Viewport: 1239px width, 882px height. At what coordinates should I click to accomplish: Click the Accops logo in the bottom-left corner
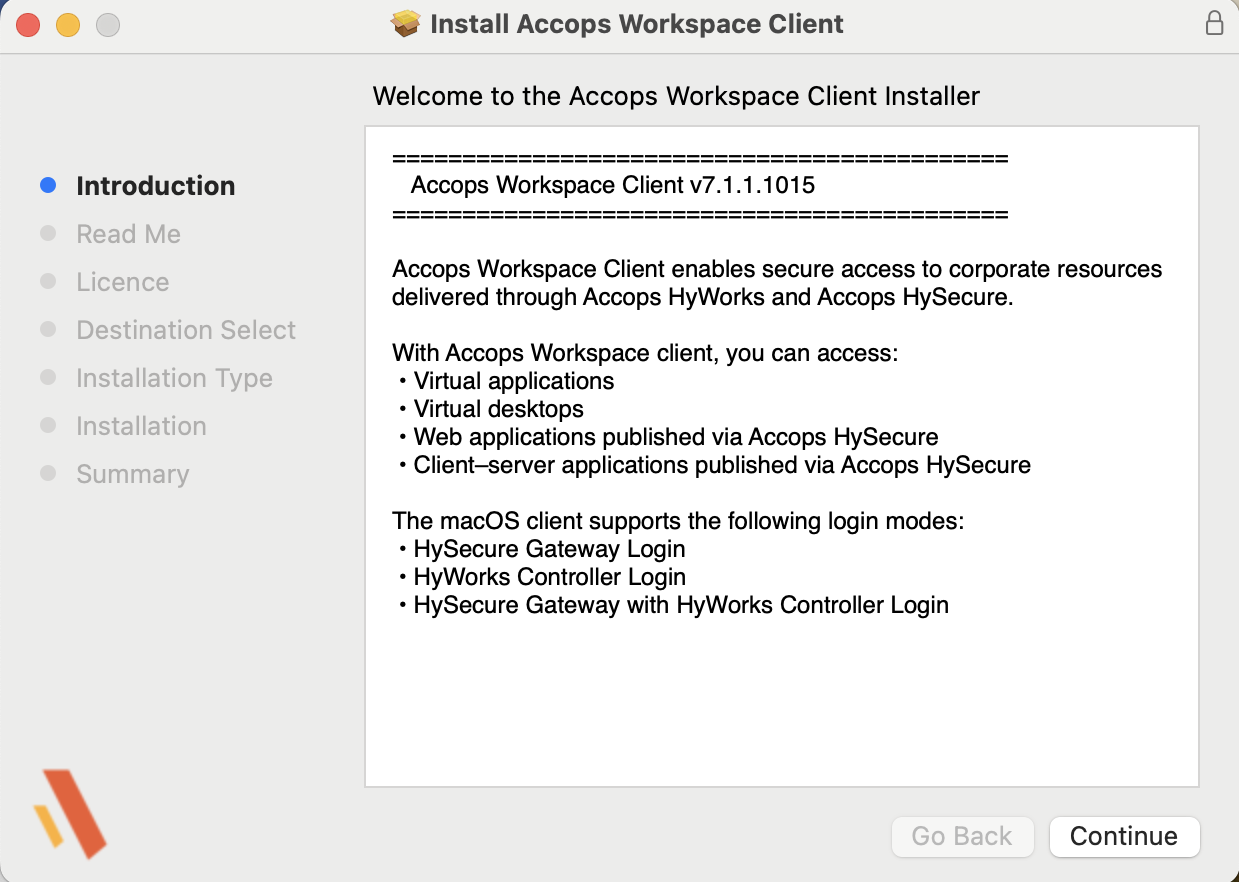click(70, 813)
